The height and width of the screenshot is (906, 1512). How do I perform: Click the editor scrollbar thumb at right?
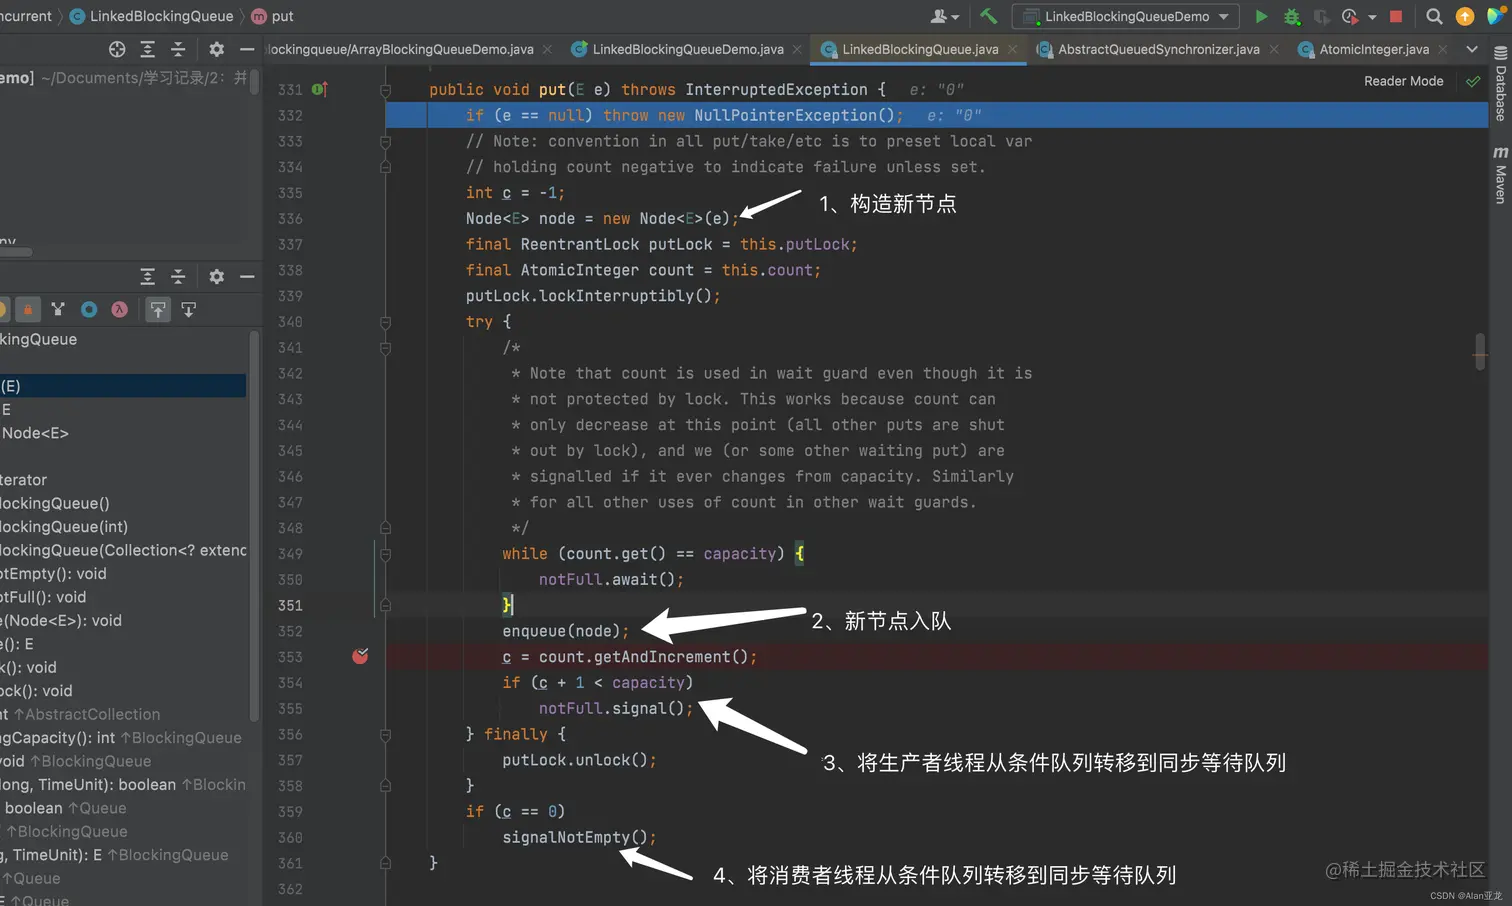point(1480,352)
